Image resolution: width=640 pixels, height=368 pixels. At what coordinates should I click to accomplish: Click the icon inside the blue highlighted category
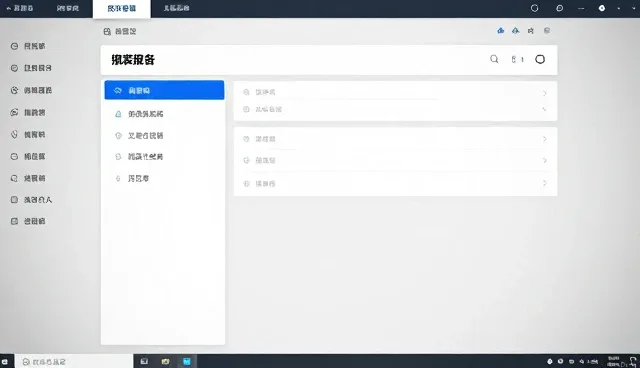point(118,90)
